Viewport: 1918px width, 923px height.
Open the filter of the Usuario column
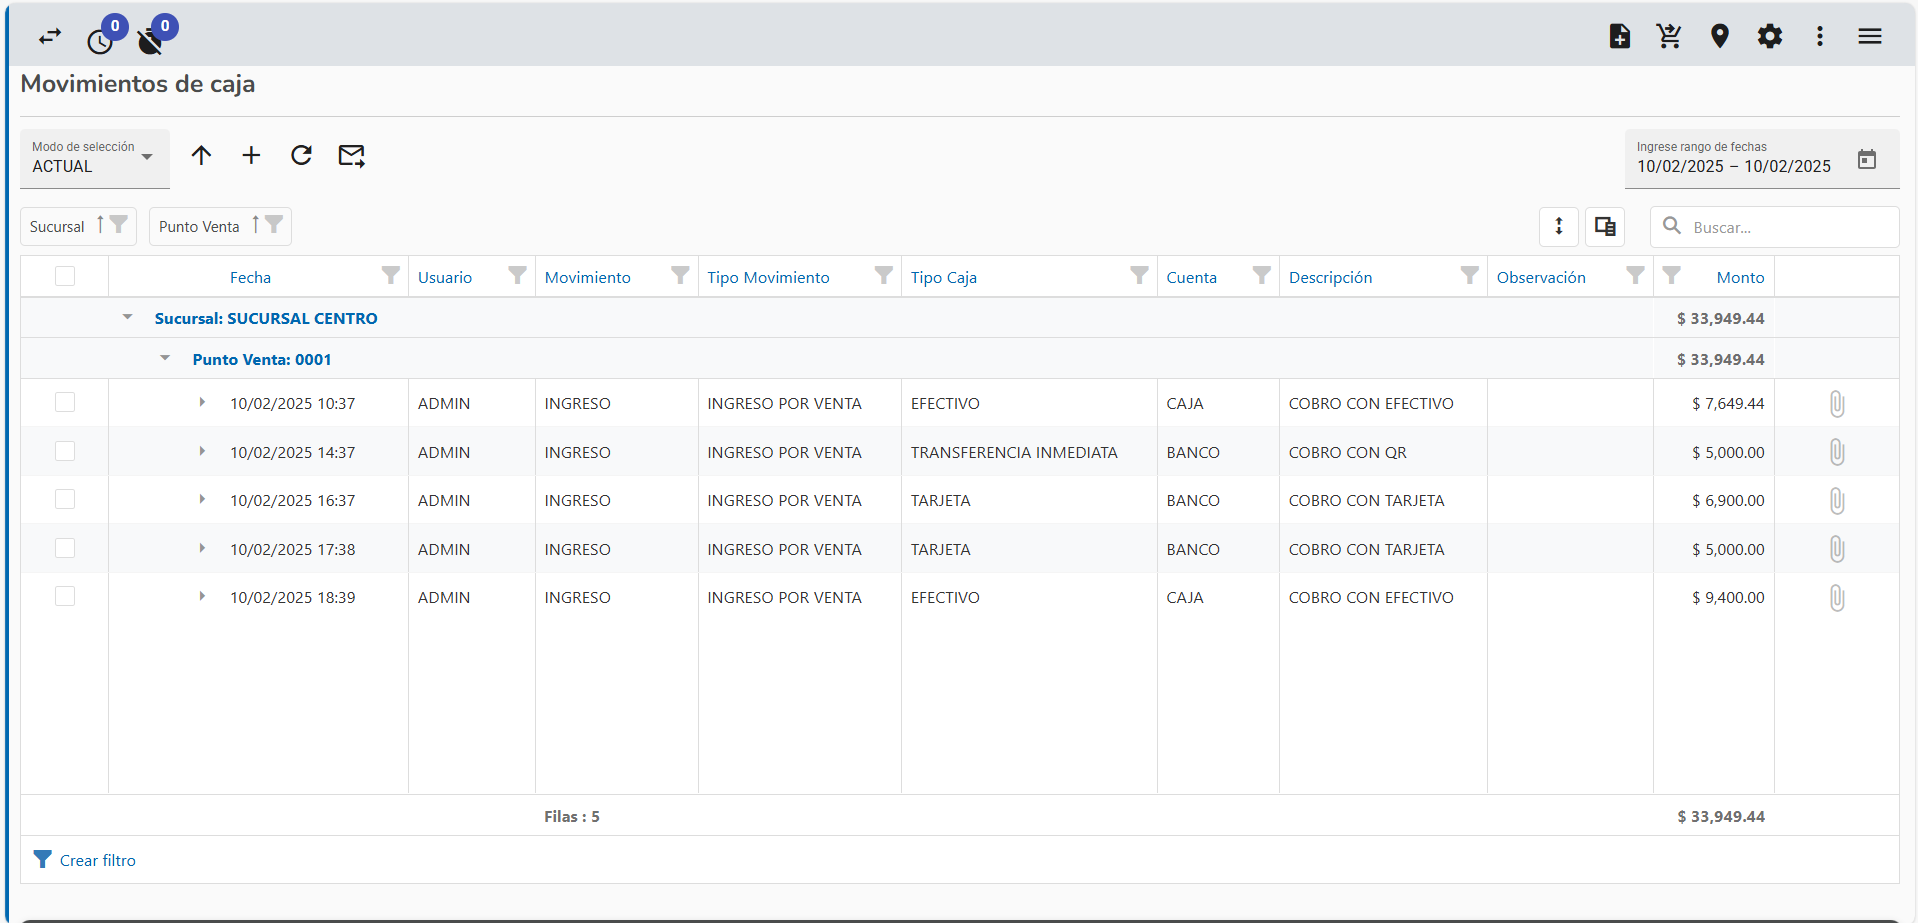pos(517,275)
